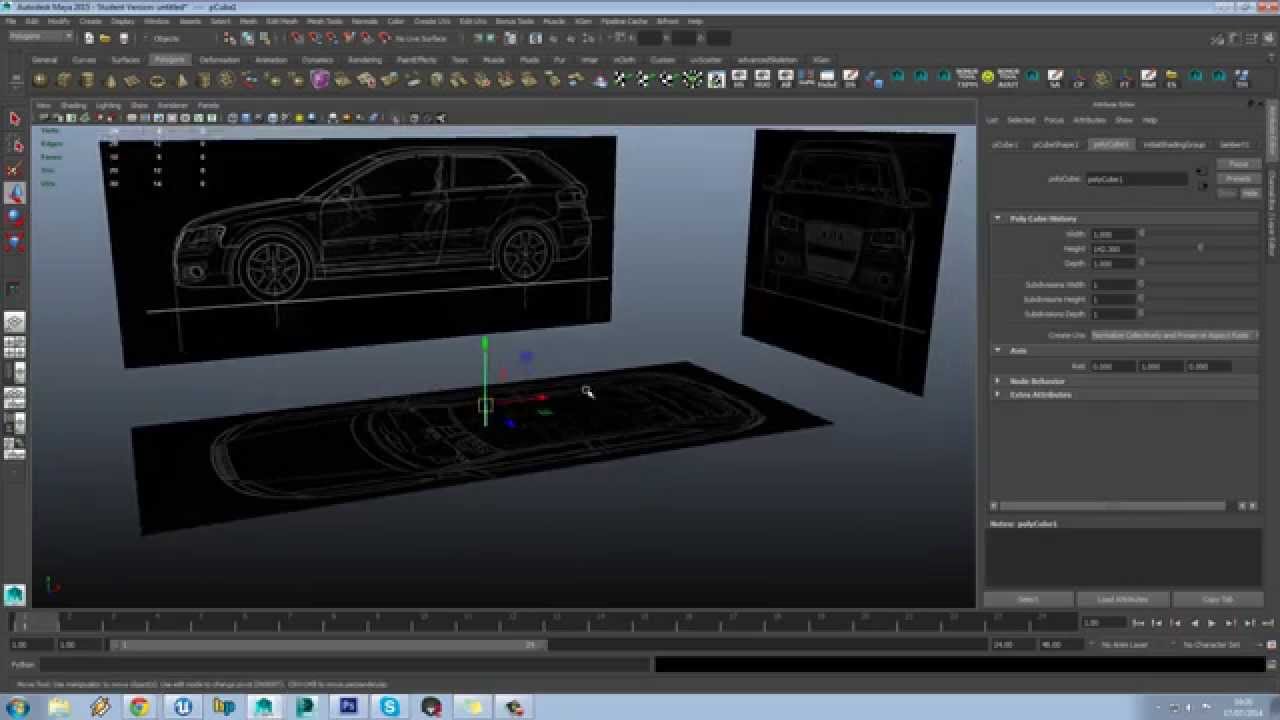Screen dimensions: 1280x720
Task: Click the Copy Tab button
Action: 1217,599
